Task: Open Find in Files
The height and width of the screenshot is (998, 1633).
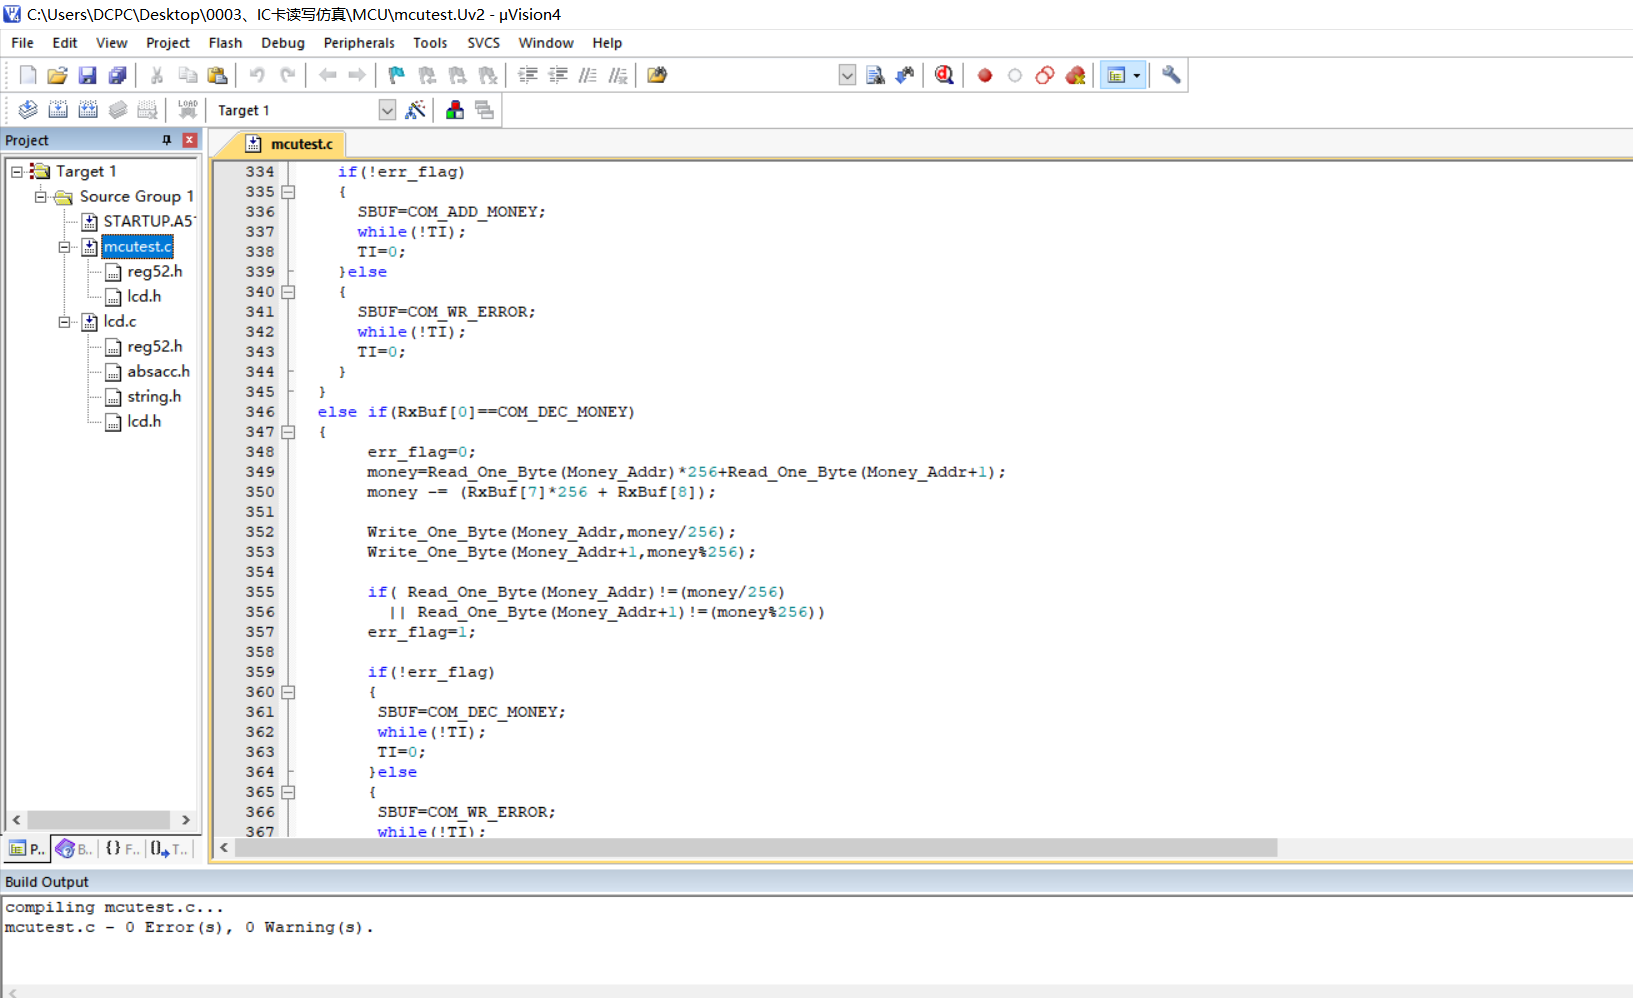Action: point(657,75)
